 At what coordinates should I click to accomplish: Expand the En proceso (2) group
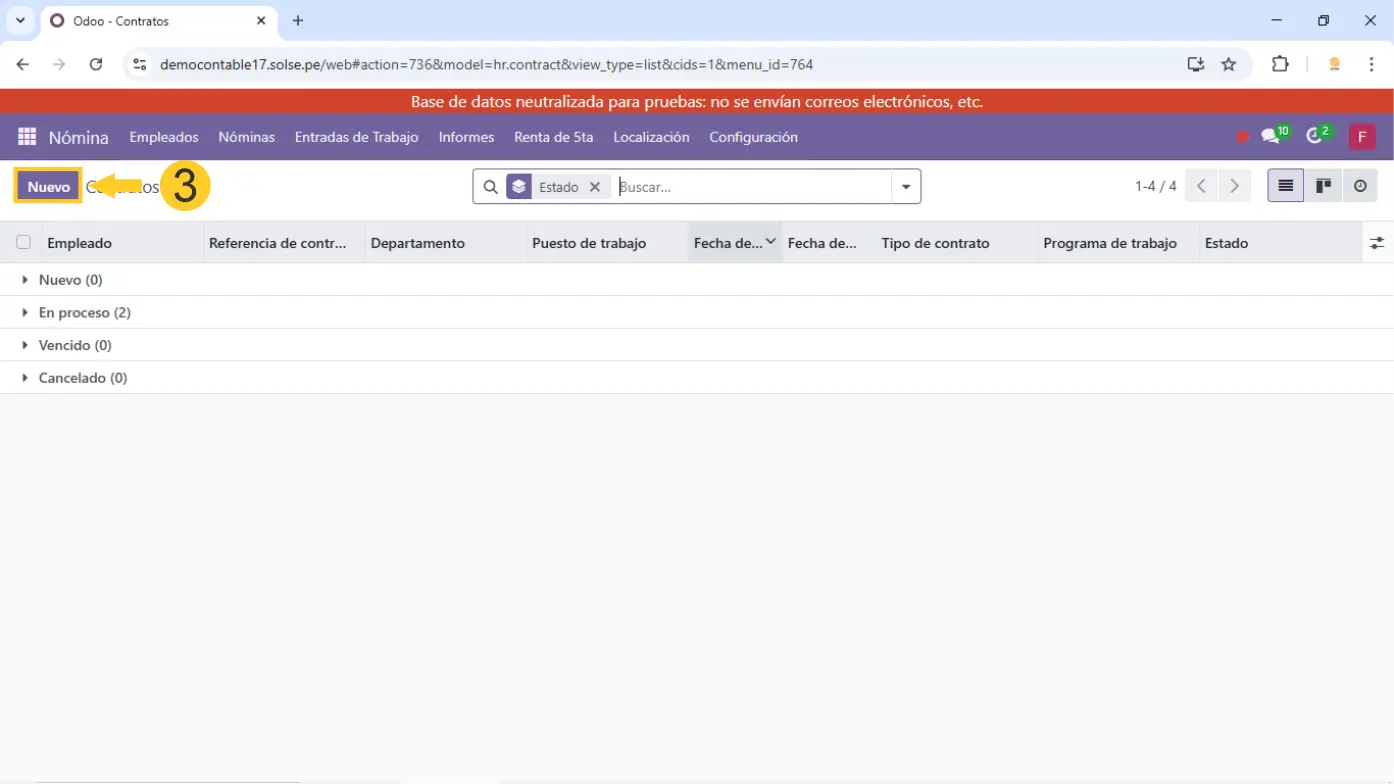(x=84, y=313)
